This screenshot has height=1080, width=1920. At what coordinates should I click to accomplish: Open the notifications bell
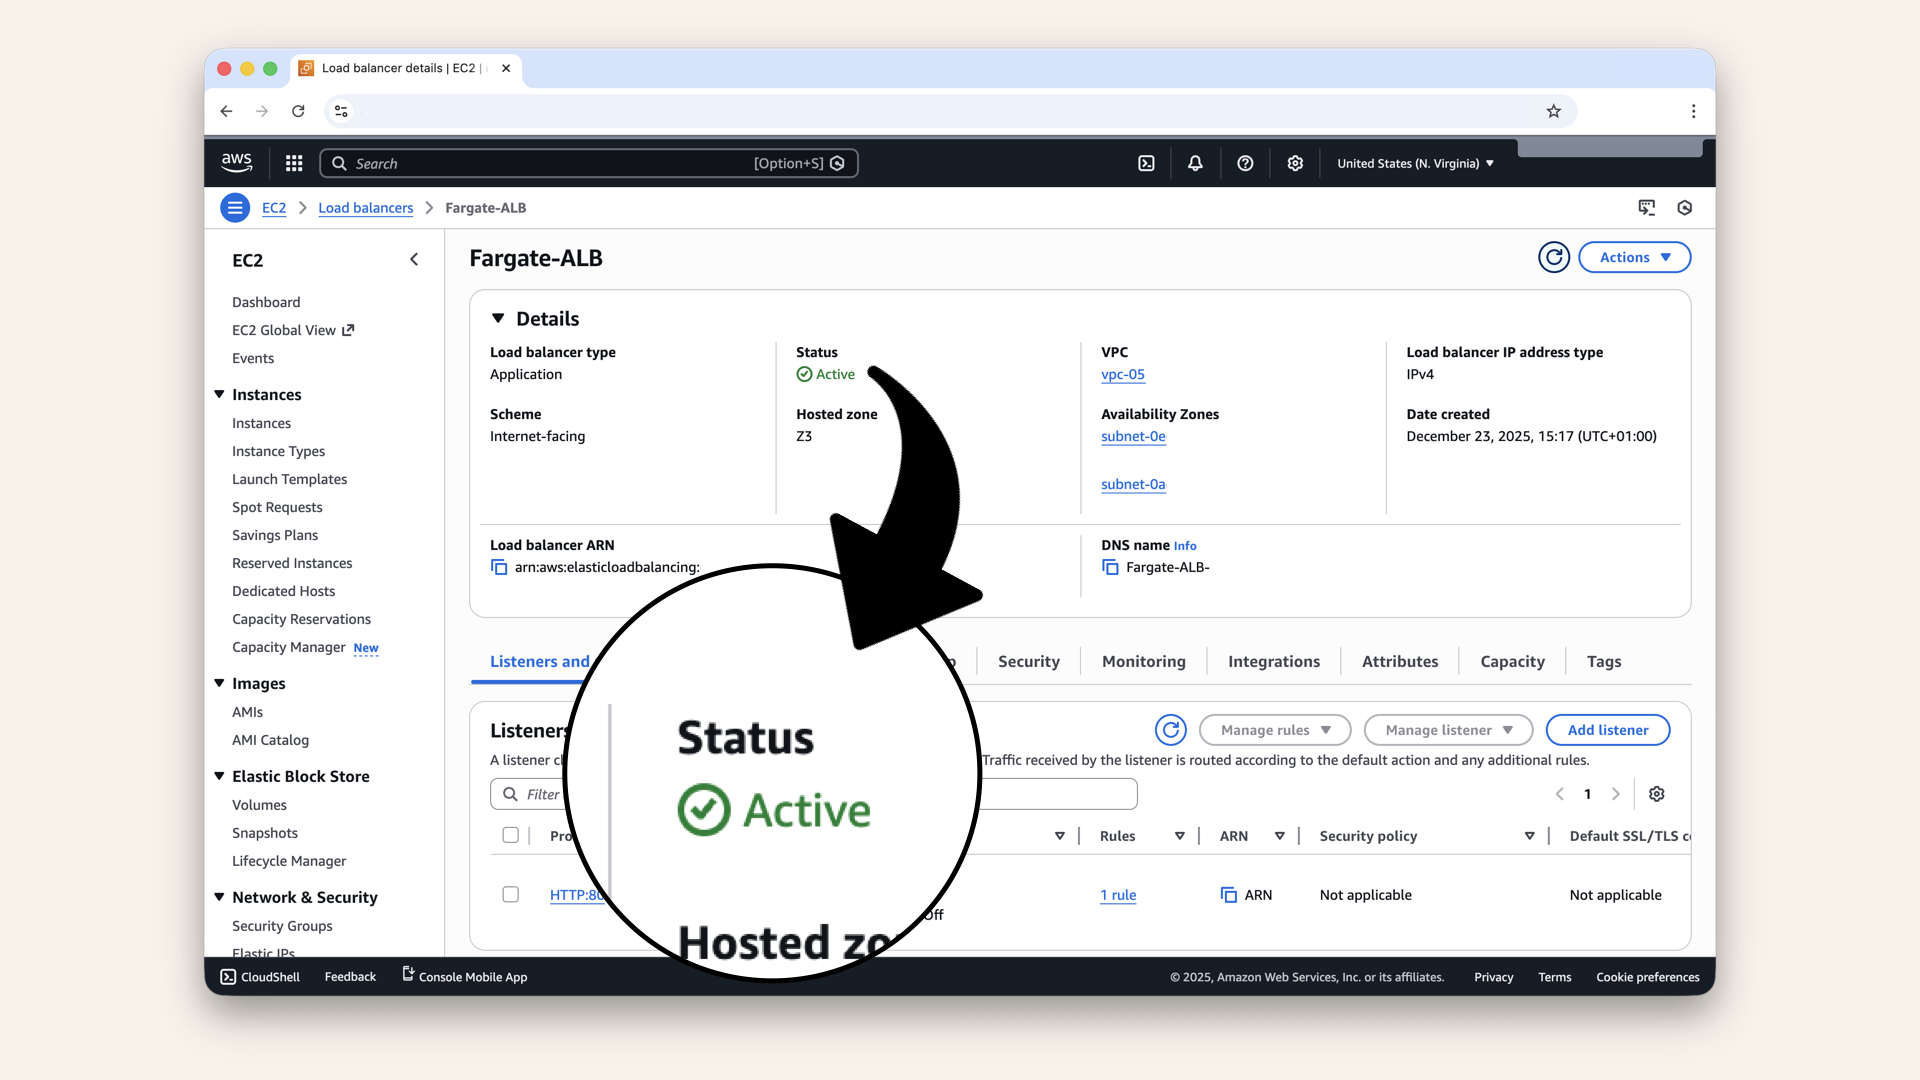point(1195,163)
